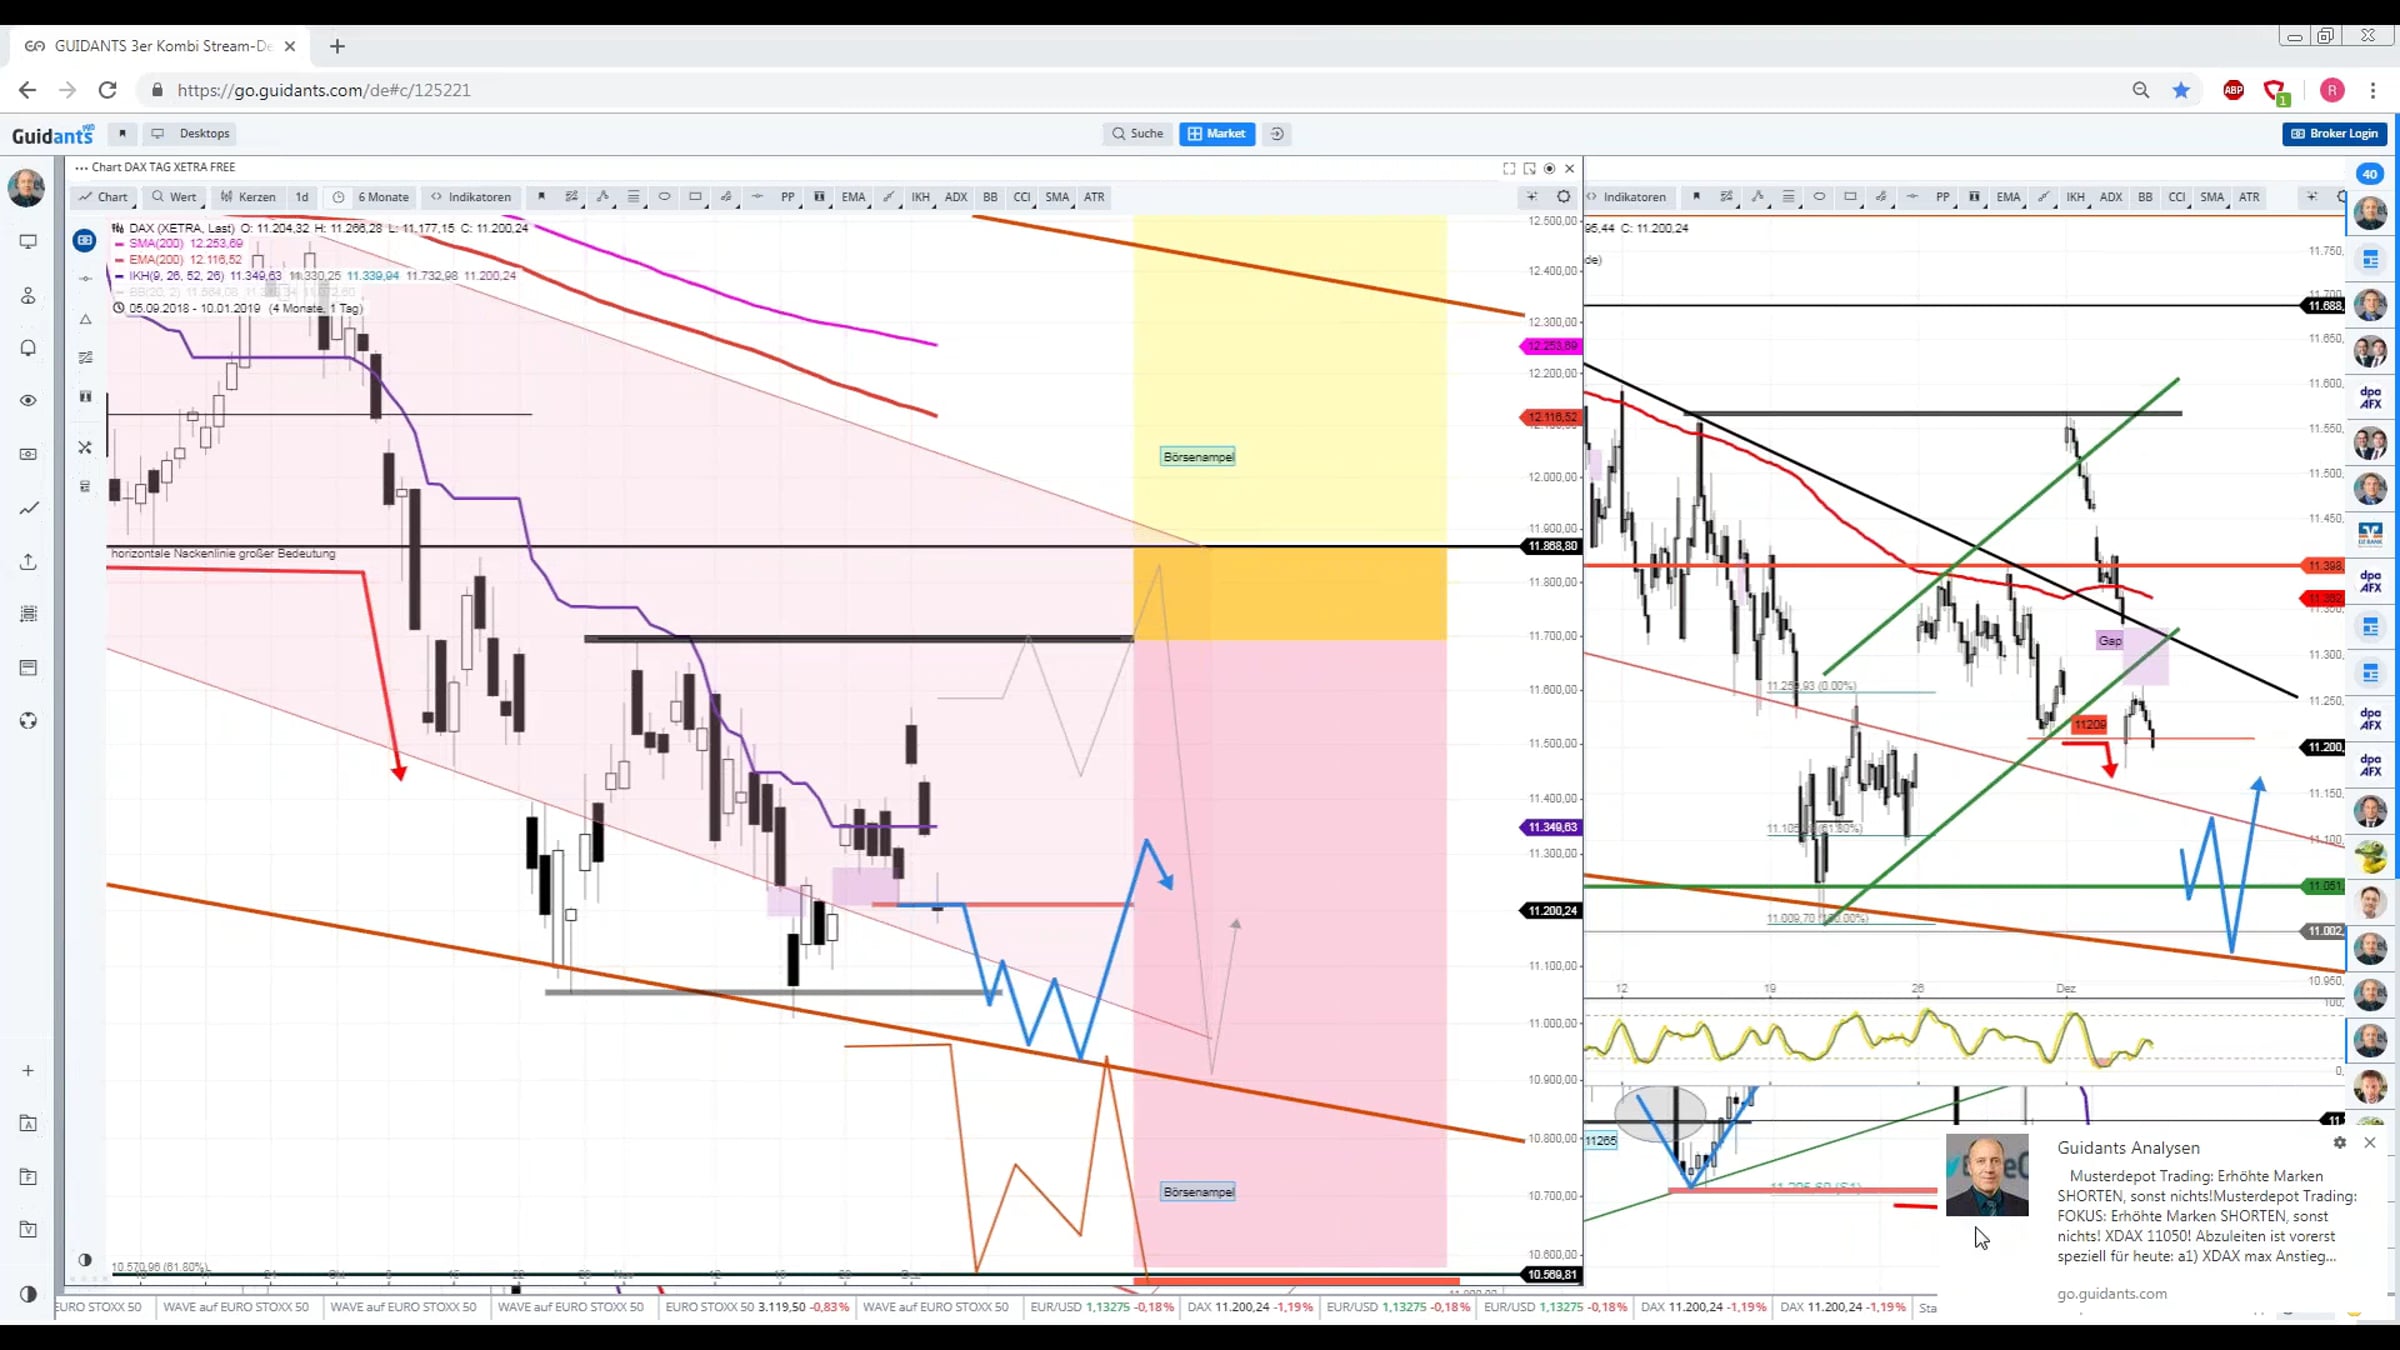Open the alarm bell icon in left sidebar

tap(28, 348)
